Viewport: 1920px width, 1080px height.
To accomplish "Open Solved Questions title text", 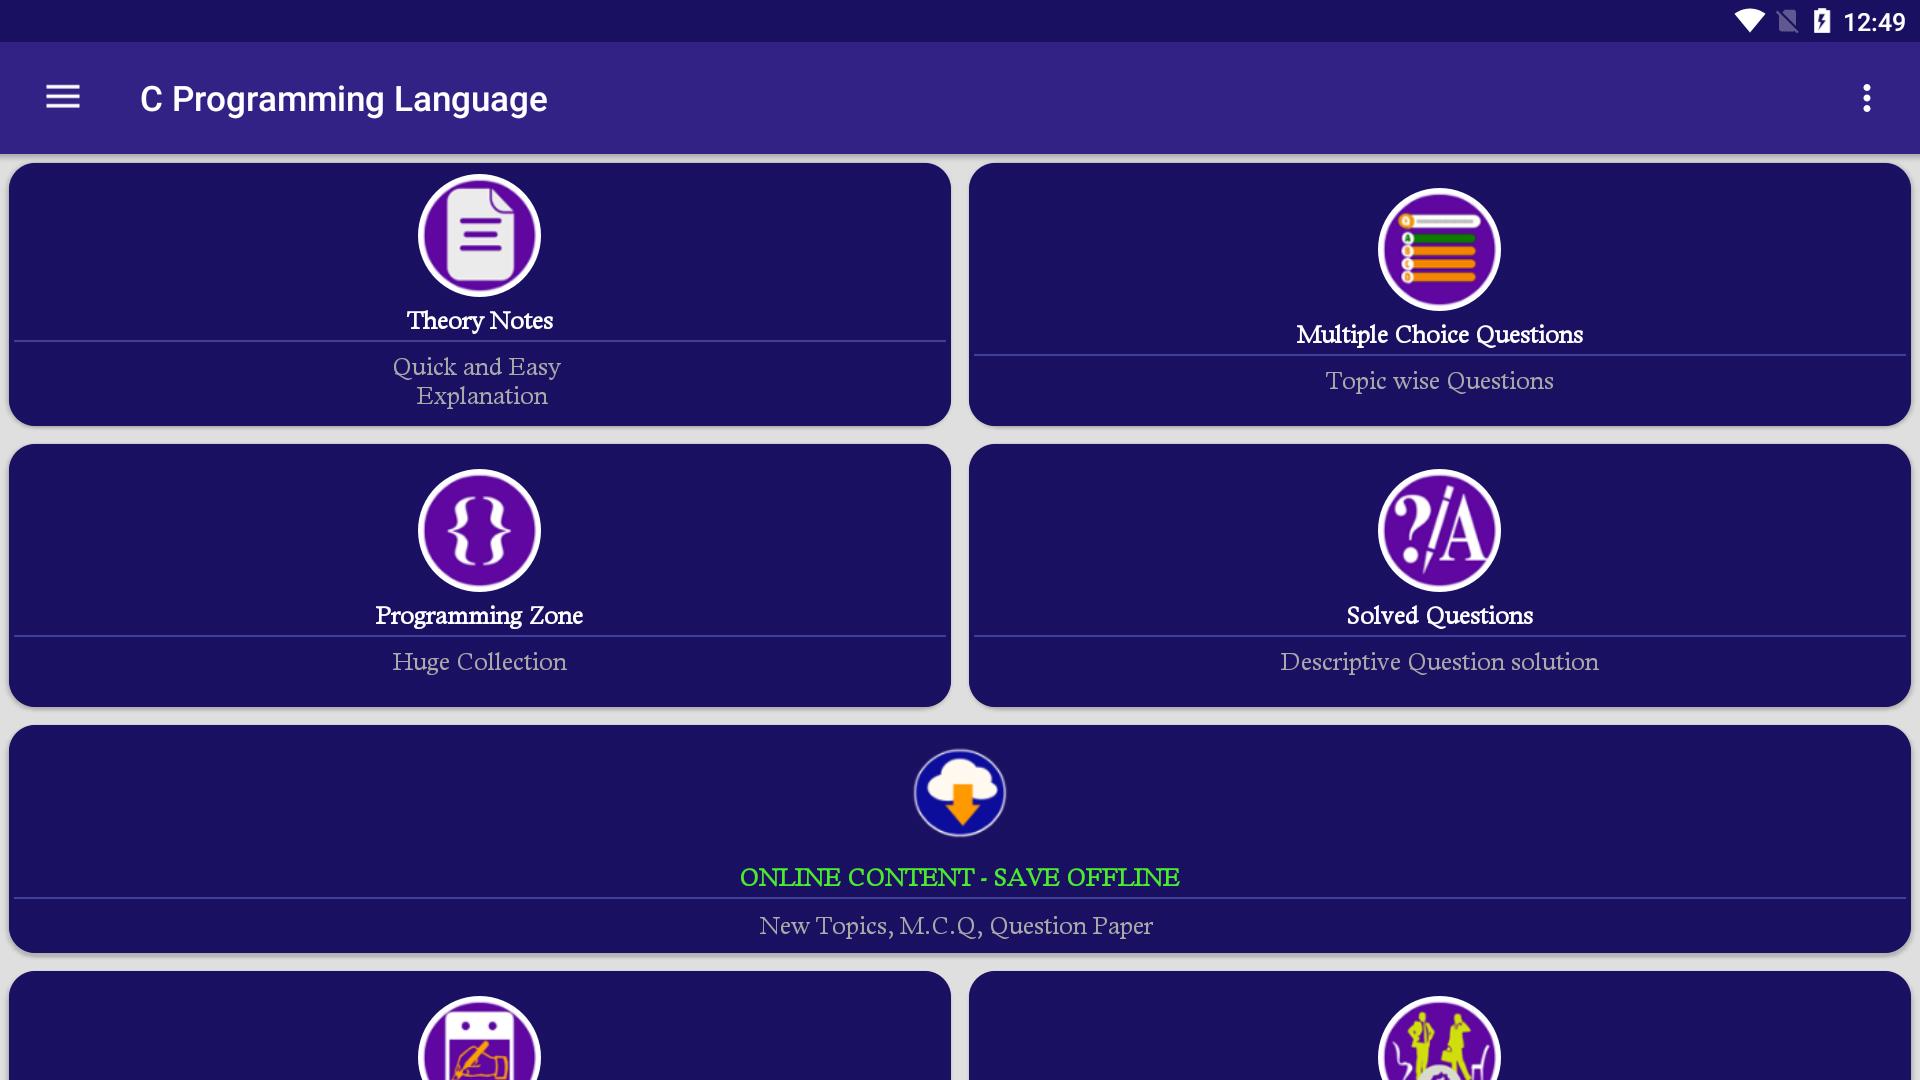I will (1439, 616).
